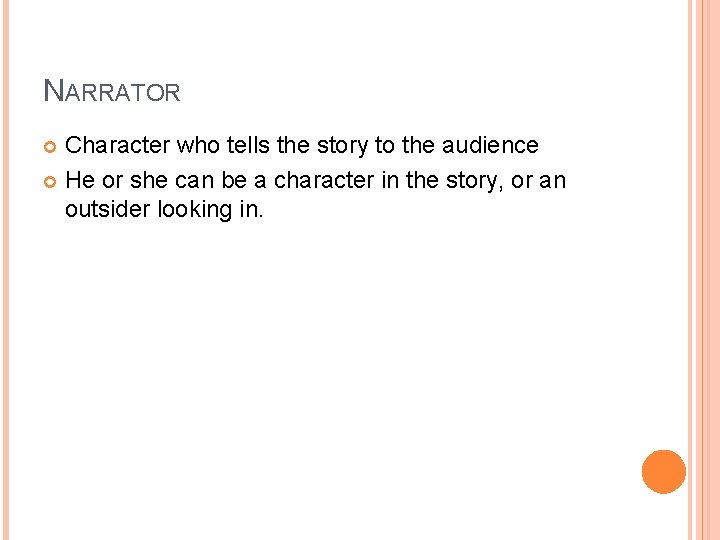Click the word "tells" in the first bullet
Image resolution: width=720 pixels, height=540 pixels.
[x=249, y=145]
